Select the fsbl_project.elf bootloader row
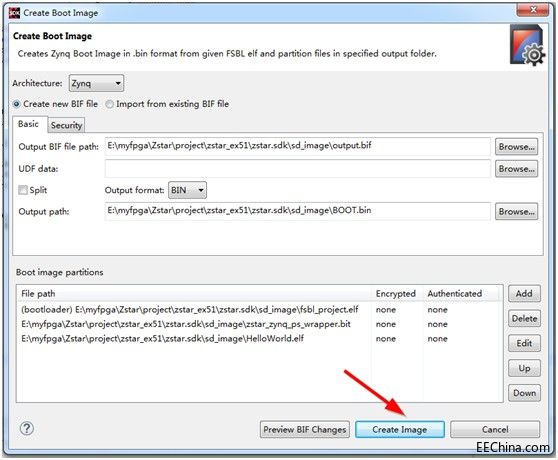The width and height of the screenshot is (558, 460). 259,310
